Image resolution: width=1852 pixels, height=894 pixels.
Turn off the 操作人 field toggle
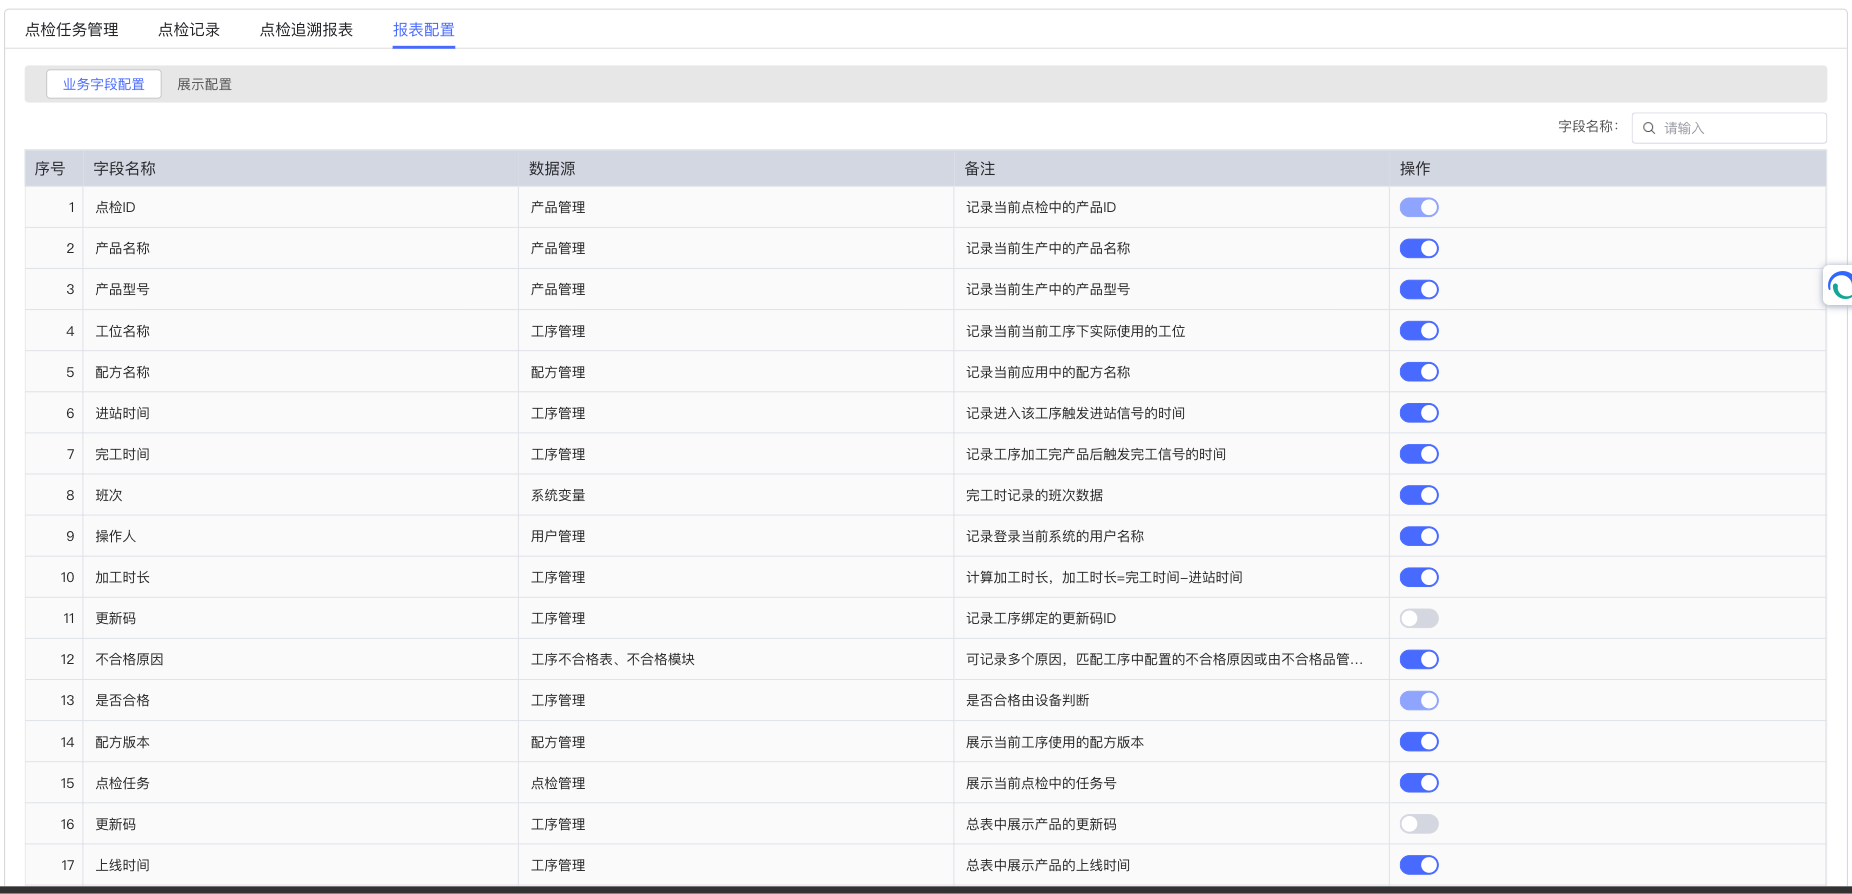1418,536
